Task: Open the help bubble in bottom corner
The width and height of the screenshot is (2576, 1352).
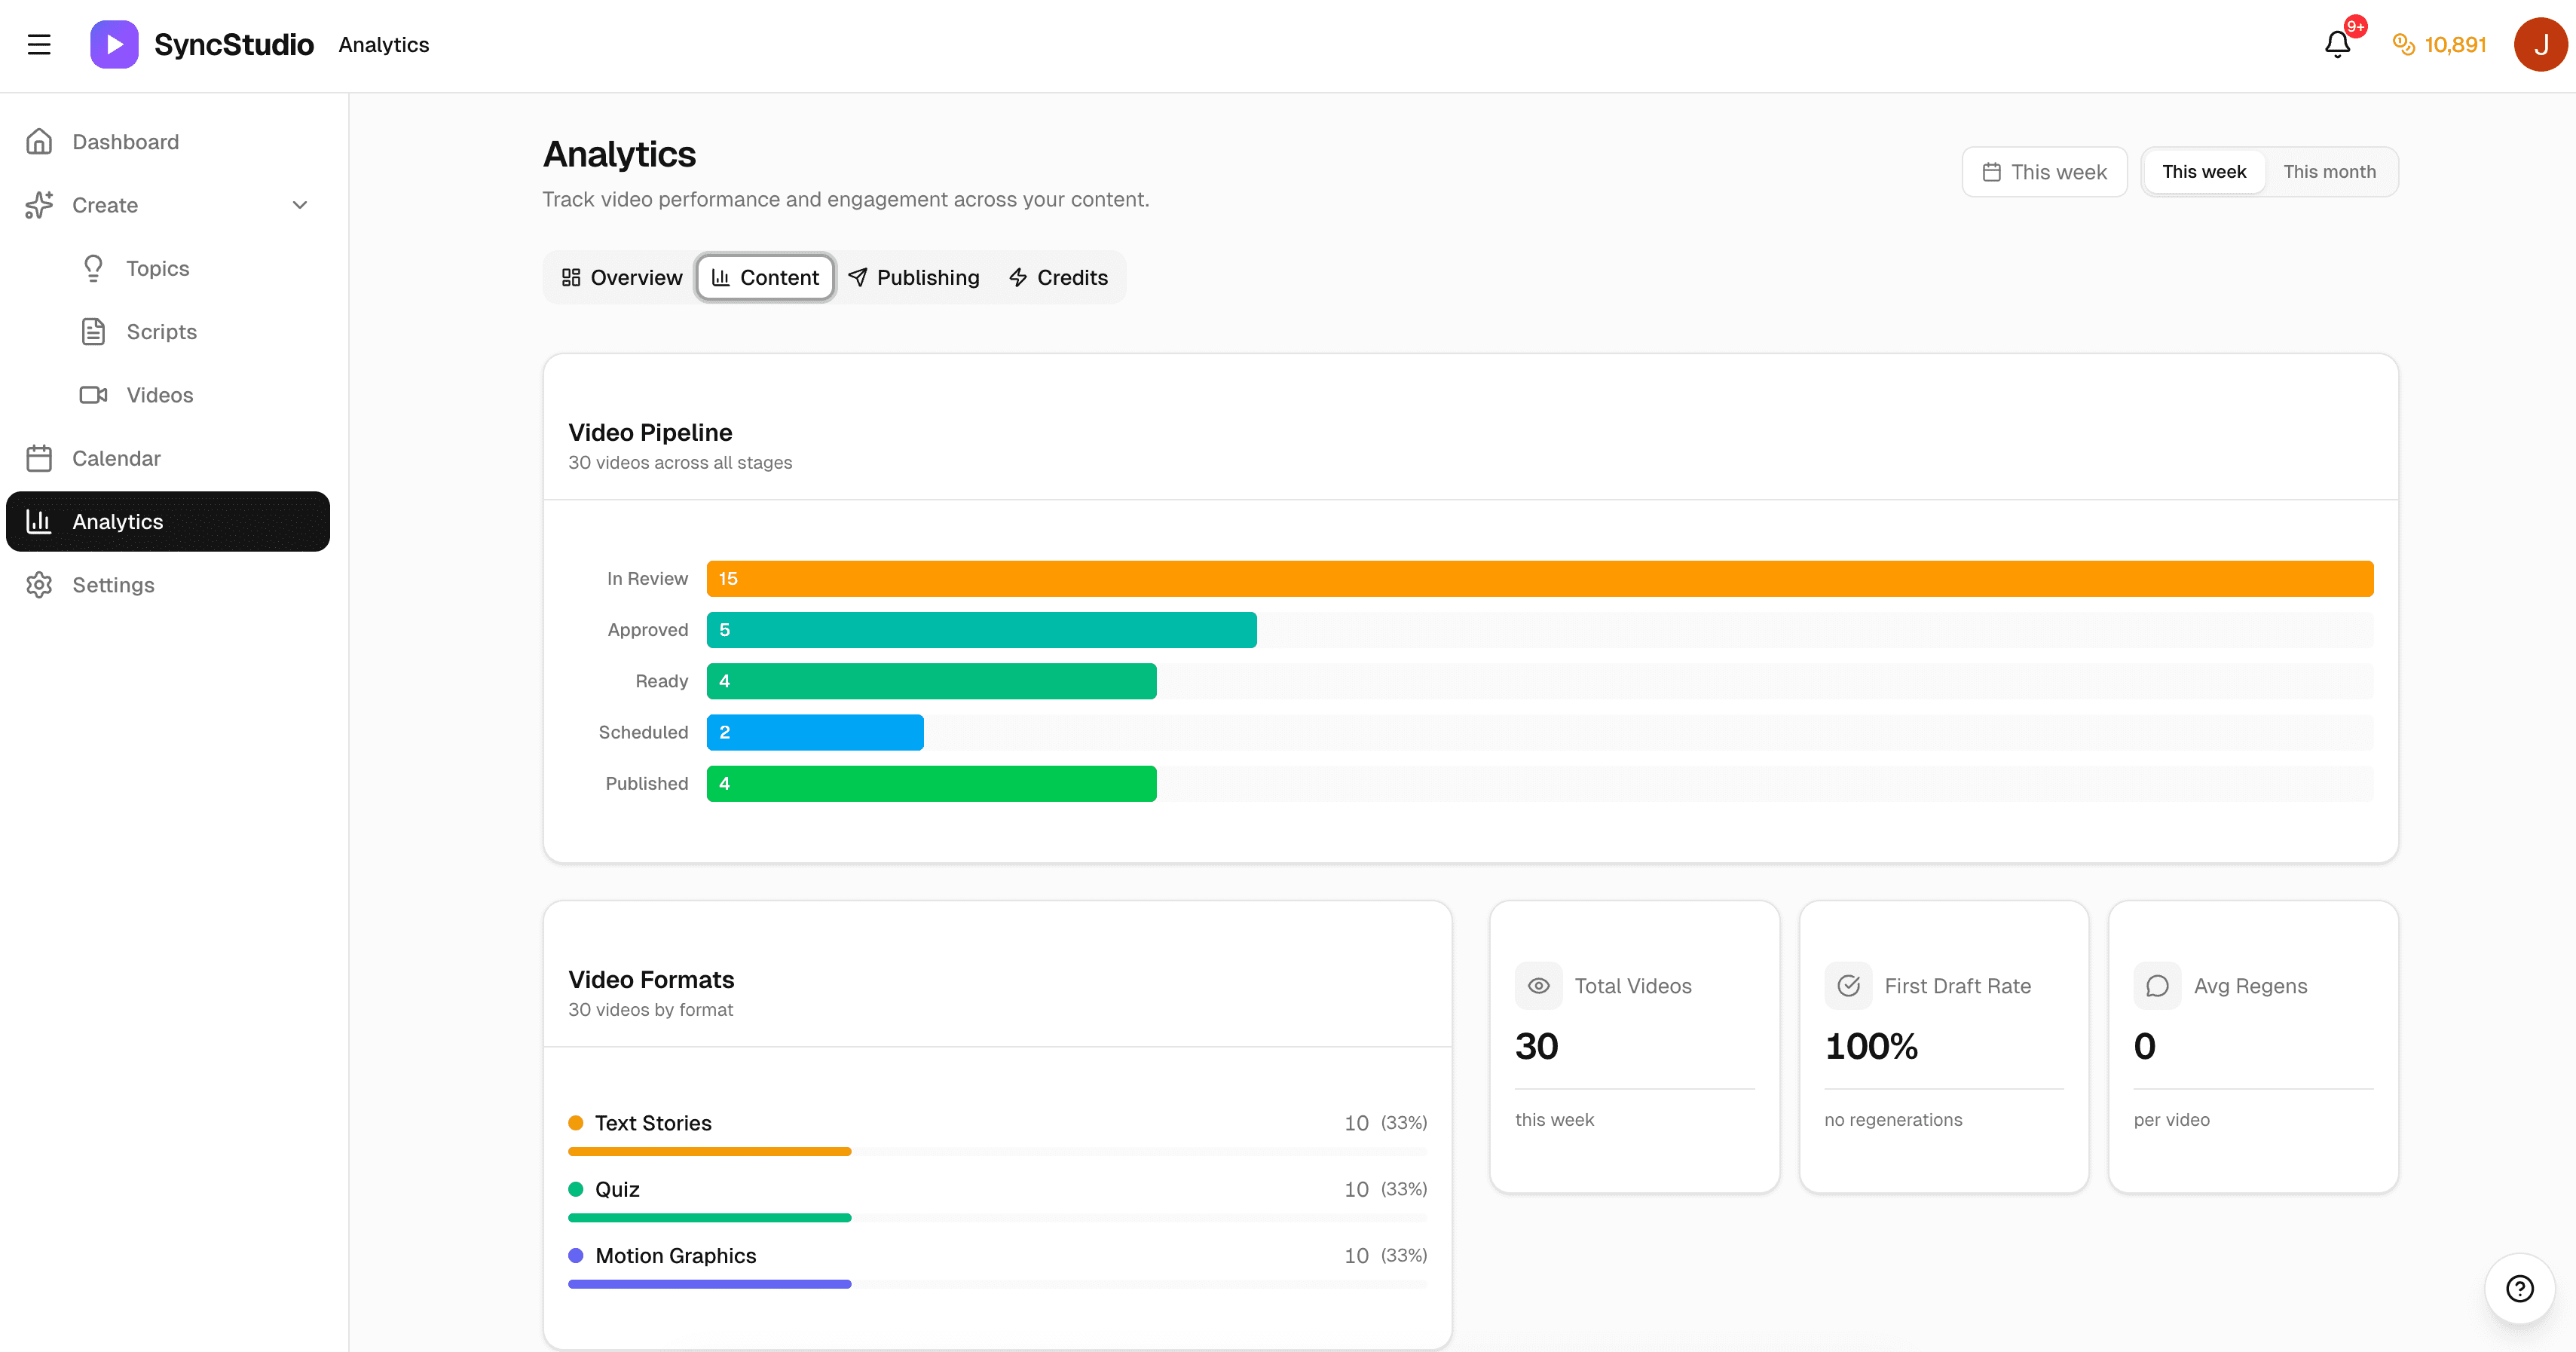Action: pyautogui.click(x=2519, y=1288)
